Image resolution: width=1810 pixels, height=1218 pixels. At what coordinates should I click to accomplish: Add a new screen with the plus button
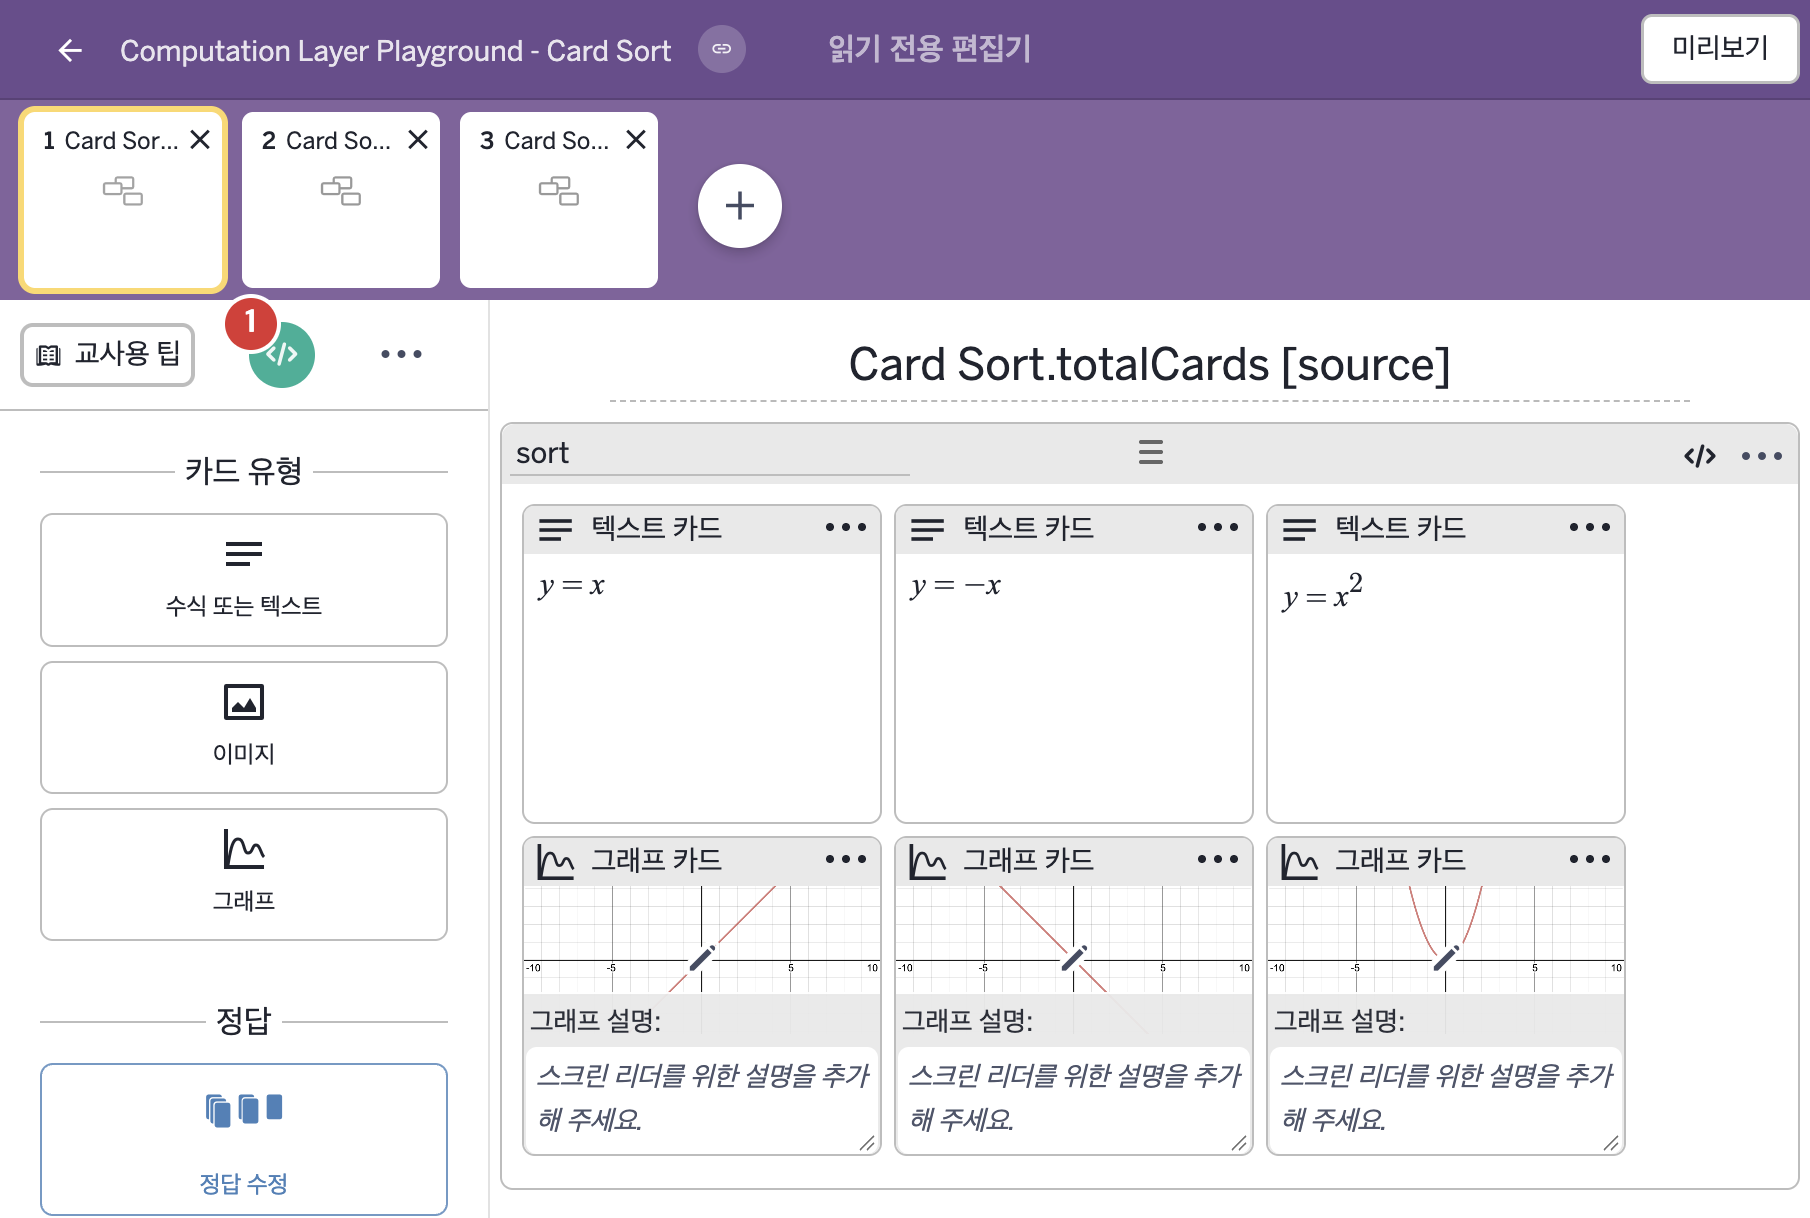pyautogui.click(x=739, y=206)
